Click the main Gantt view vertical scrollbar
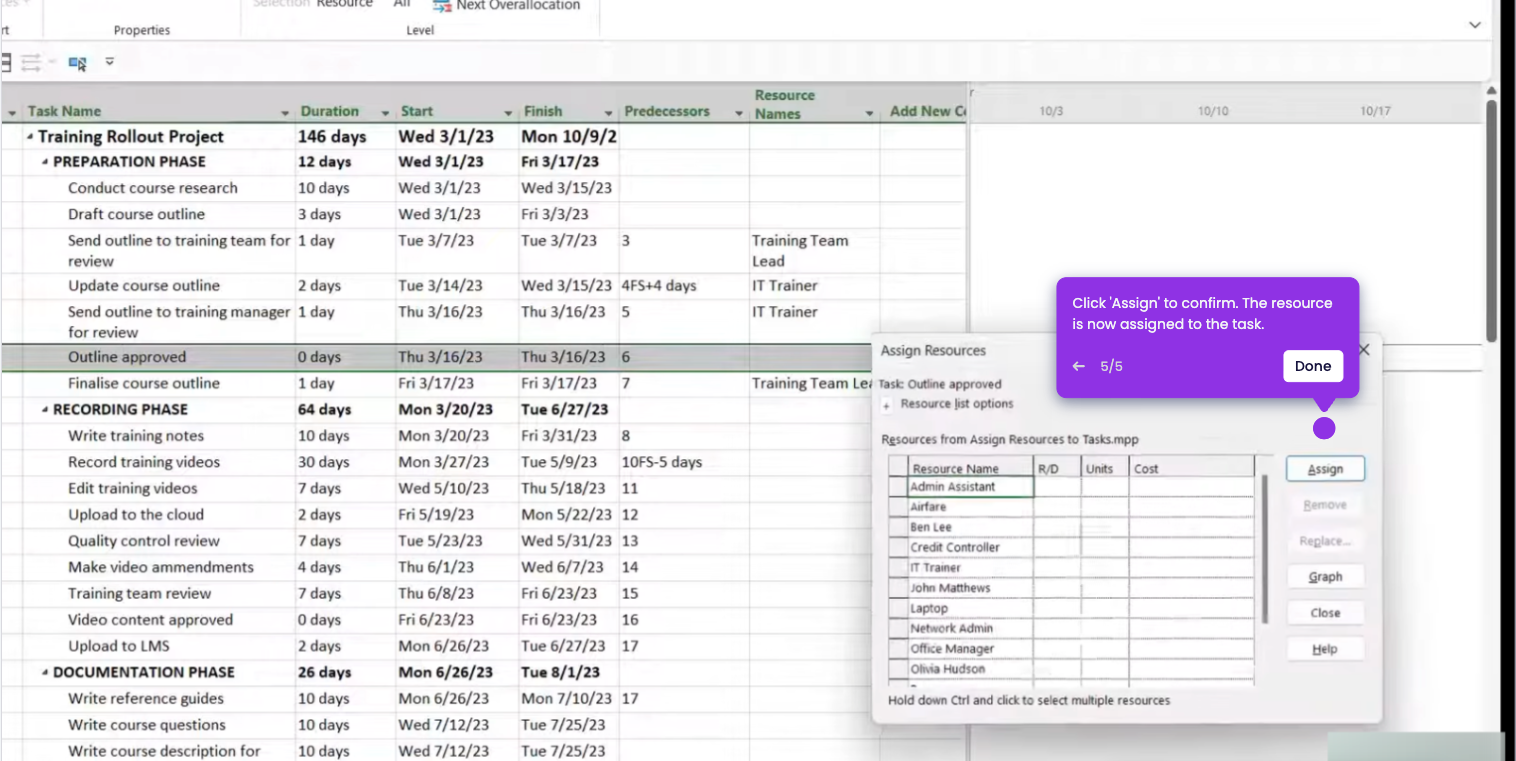The width and height of the screenshot is (1516, 761). [1491, 220]
